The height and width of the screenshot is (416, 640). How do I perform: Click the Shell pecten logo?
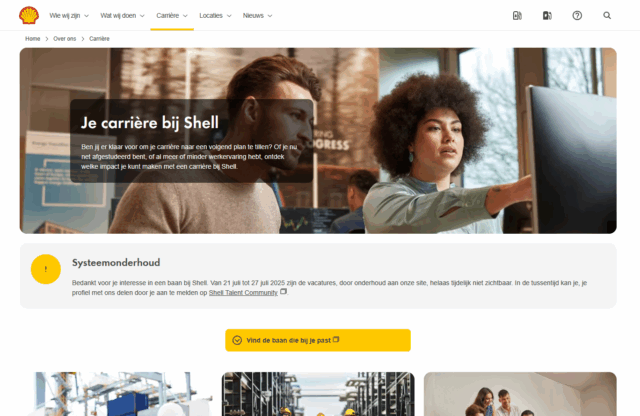29,16
